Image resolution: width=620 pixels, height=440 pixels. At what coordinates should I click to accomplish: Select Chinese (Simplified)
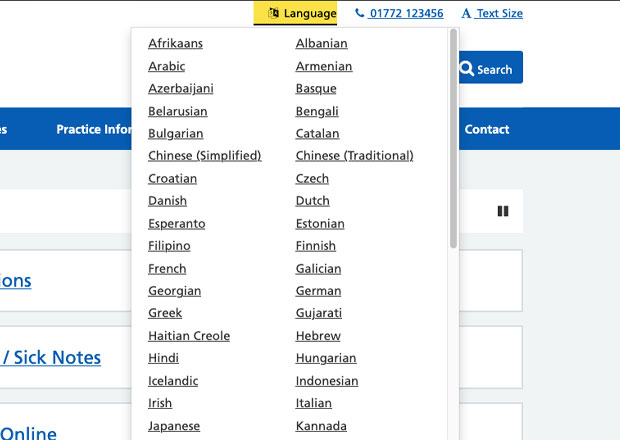click(204, 156)
